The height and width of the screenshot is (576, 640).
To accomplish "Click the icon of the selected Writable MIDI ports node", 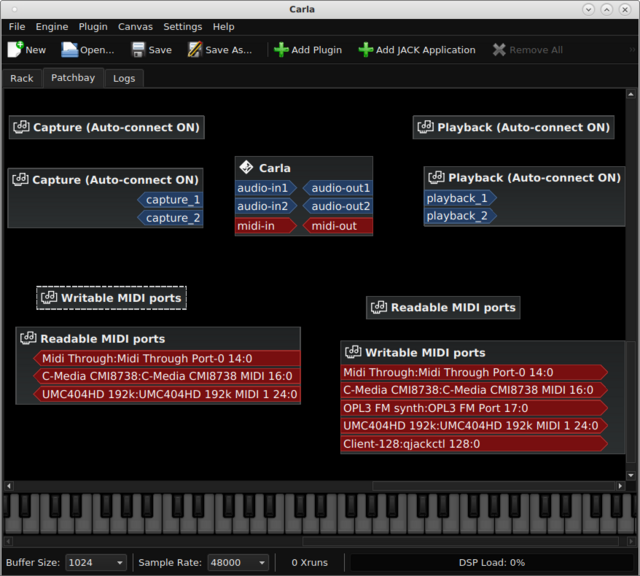I will [x=49, y=297].
